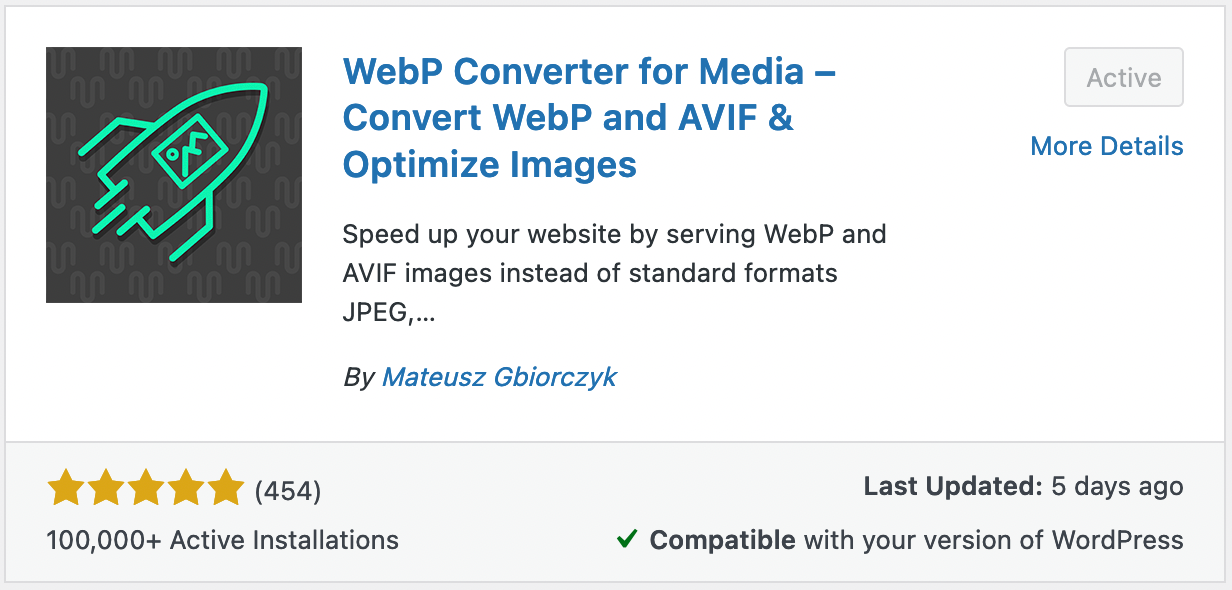Click the bold "Compatible" word
This screenshot has height=590, width=1232.
[722, 540]
